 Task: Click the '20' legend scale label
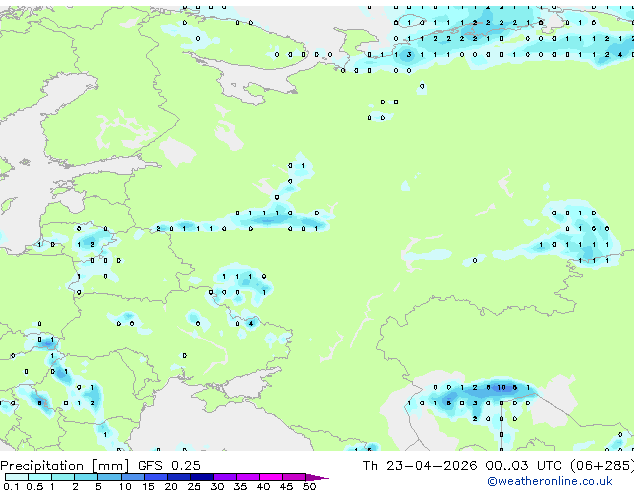click(171, 486)
